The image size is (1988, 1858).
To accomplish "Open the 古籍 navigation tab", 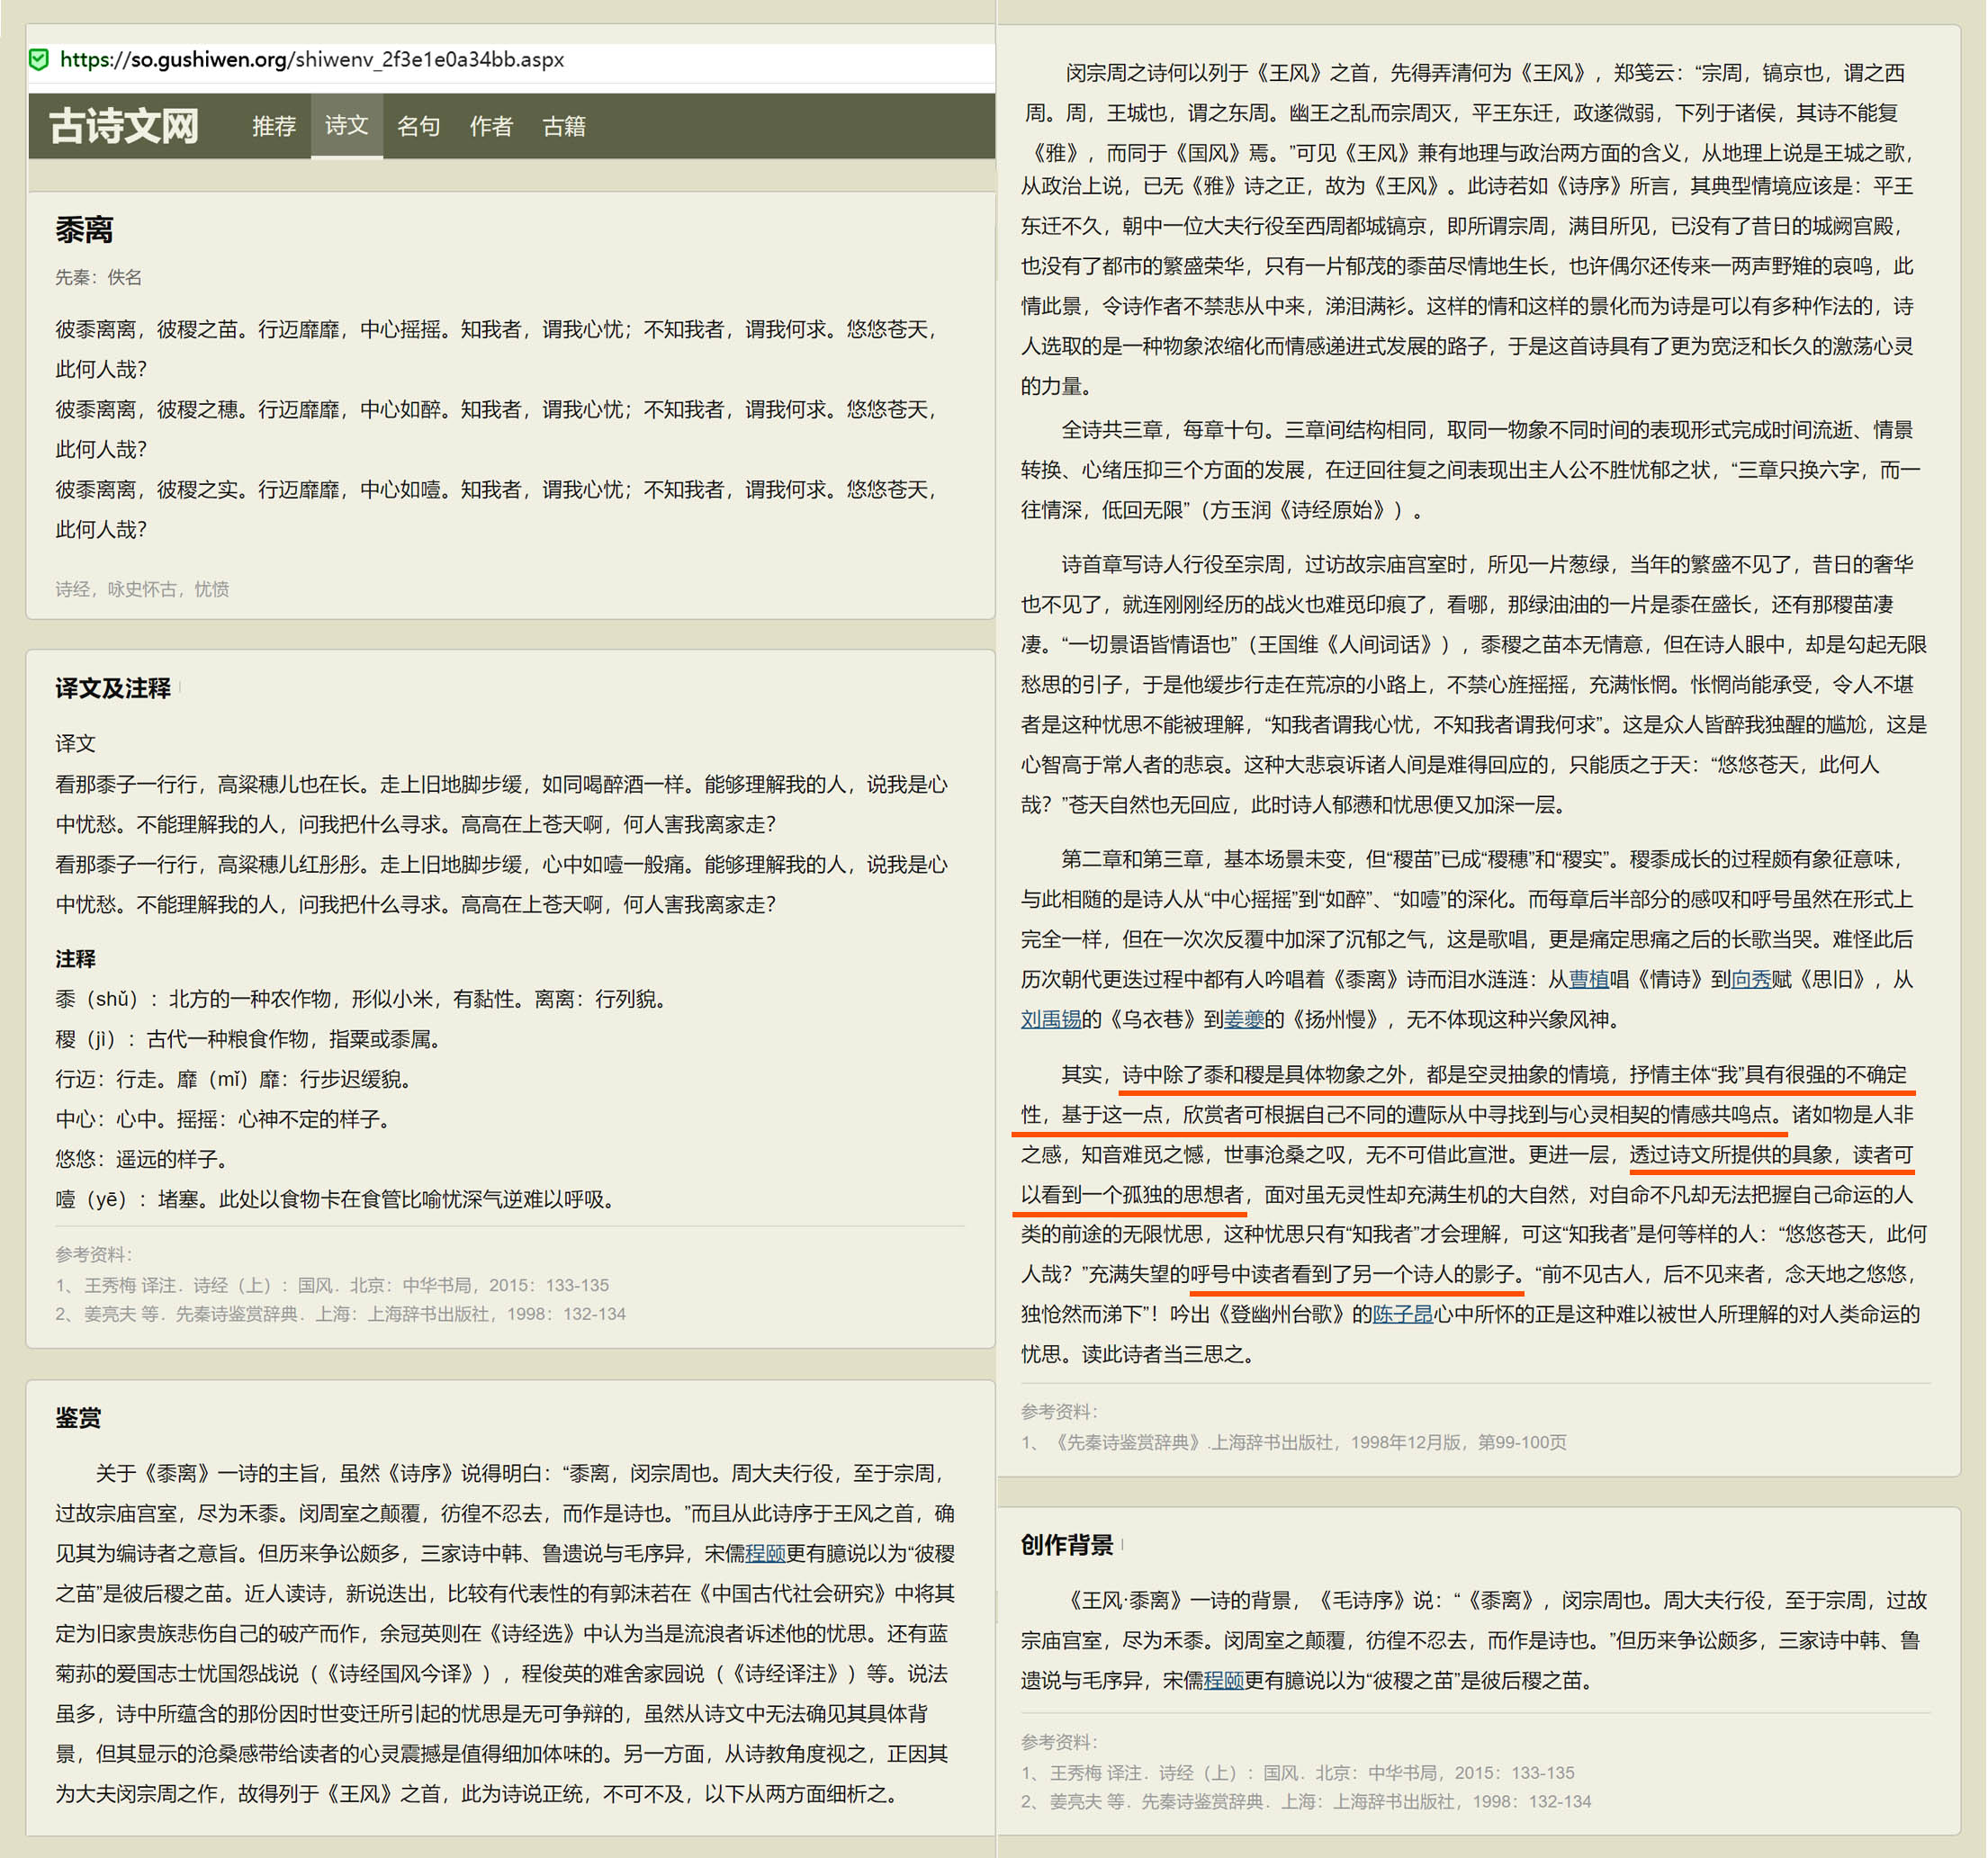I will (x=564, y=126).
